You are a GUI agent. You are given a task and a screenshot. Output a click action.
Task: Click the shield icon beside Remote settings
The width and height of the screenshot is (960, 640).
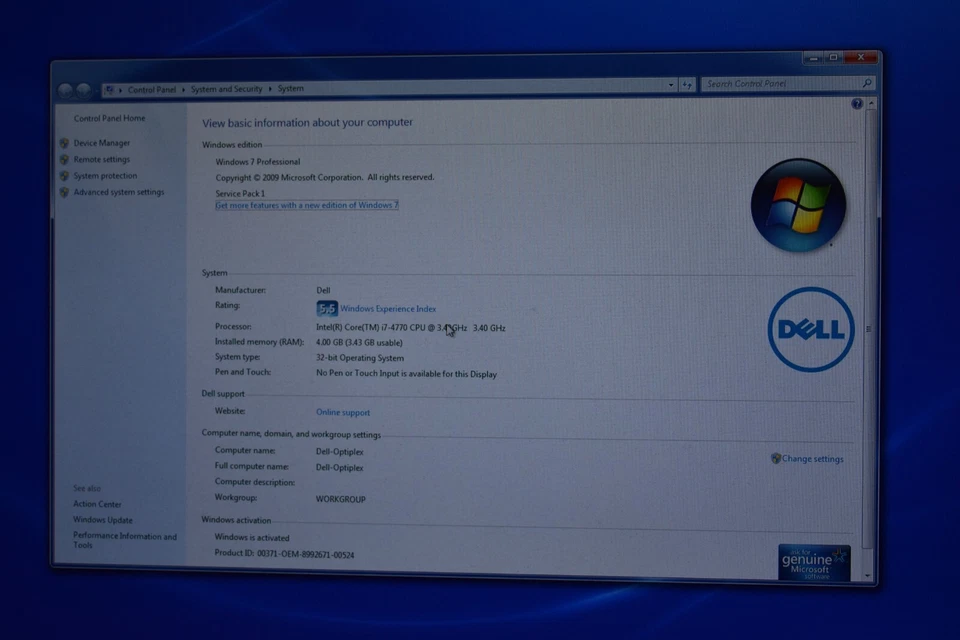[64, 159]
